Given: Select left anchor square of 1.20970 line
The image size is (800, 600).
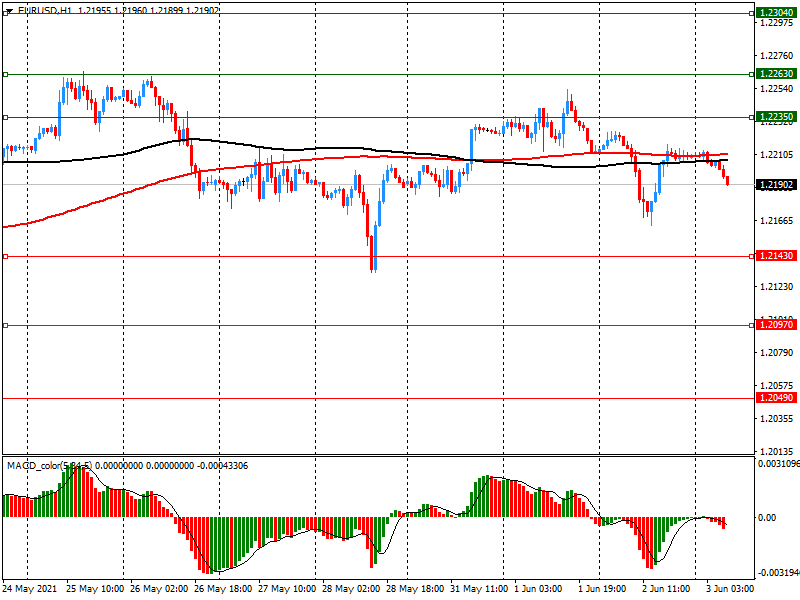Looking at the screenshot, I should [5, 325].
